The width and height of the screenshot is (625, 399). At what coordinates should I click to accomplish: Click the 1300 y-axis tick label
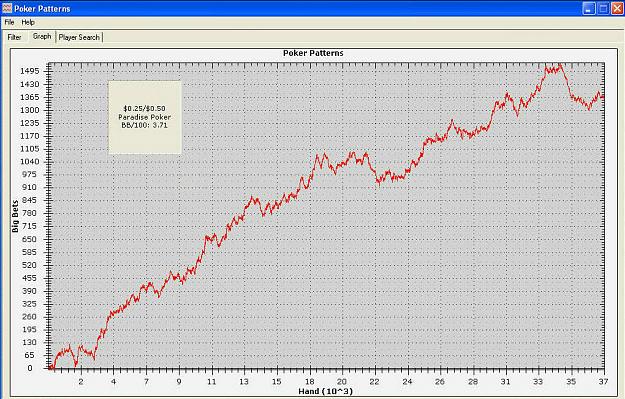click(x=30, y=110)
